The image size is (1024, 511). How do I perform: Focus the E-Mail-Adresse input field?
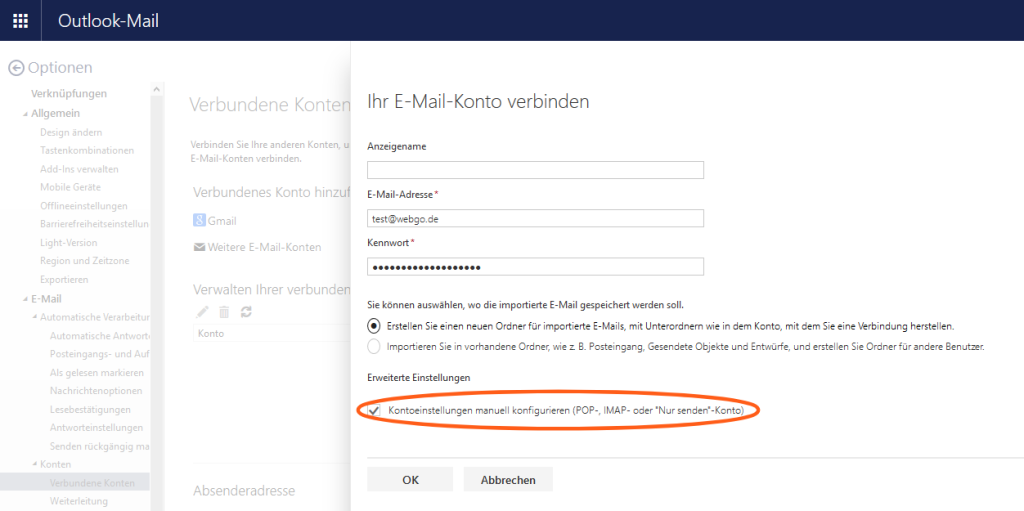coord(536,218)
